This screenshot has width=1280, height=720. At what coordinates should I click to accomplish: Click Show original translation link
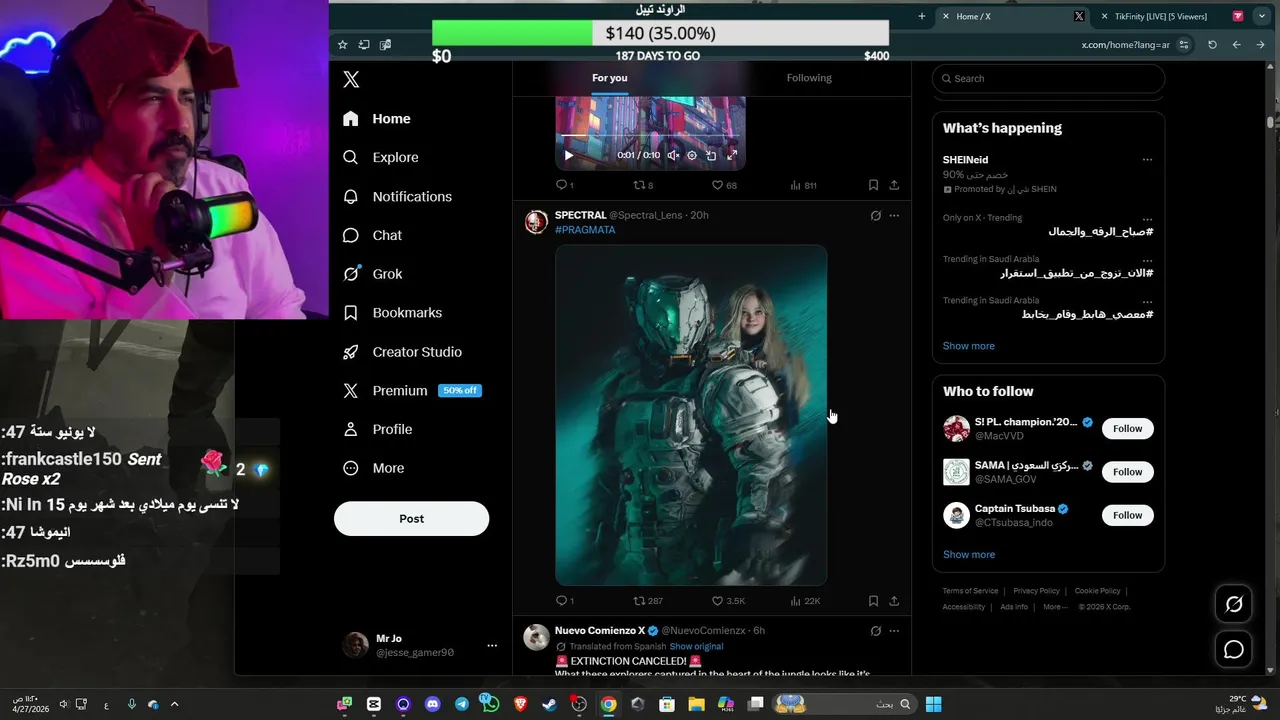click(696, 647)
